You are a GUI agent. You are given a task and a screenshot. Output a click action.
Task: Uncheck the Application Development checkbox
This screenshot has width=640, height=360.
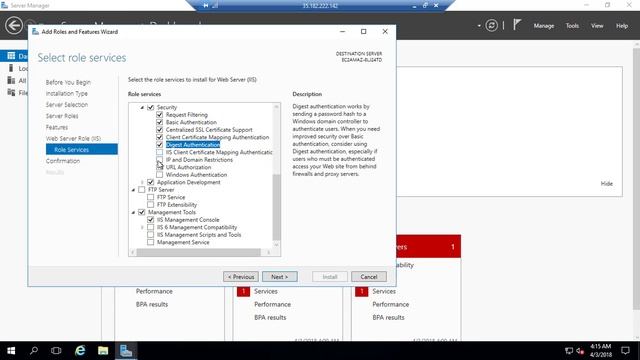pos(151,182)
